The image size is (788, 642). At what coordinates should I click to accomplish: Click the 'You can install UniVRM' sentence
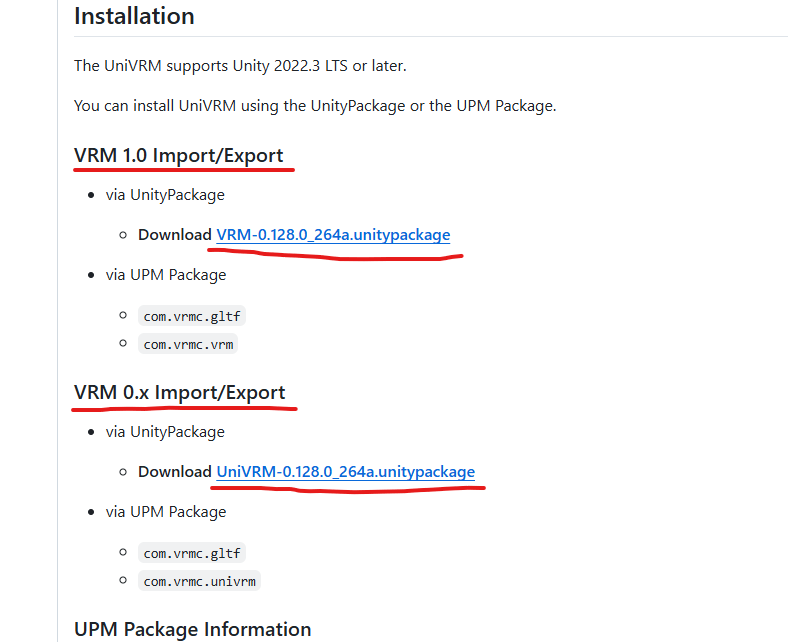(314, 106)
